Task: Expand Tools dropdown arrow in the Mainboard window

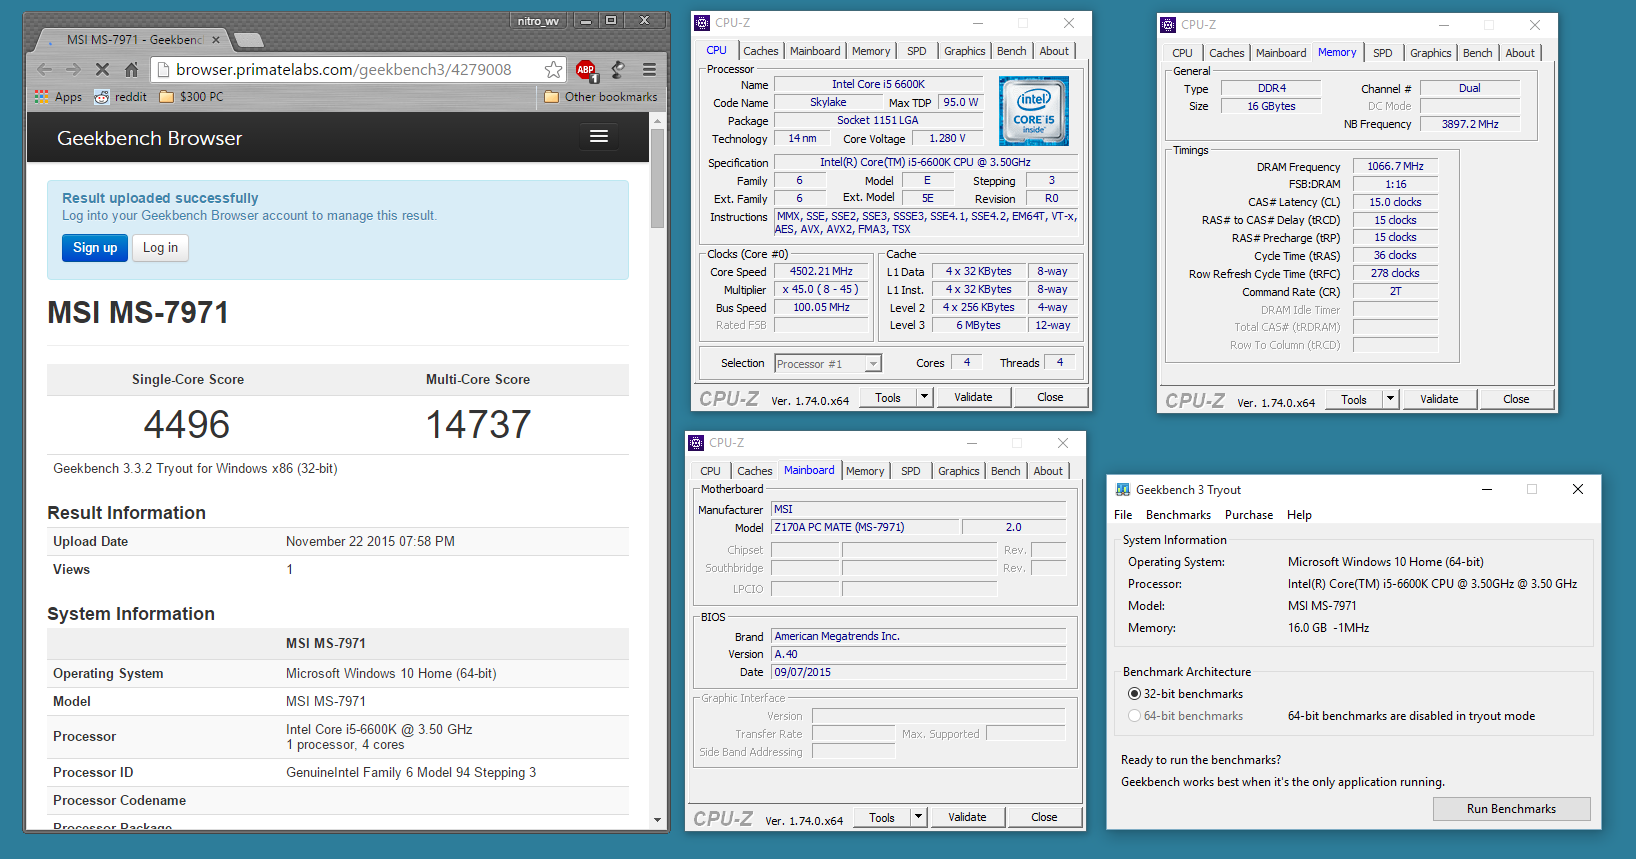Action: click(x=918, y=817)
